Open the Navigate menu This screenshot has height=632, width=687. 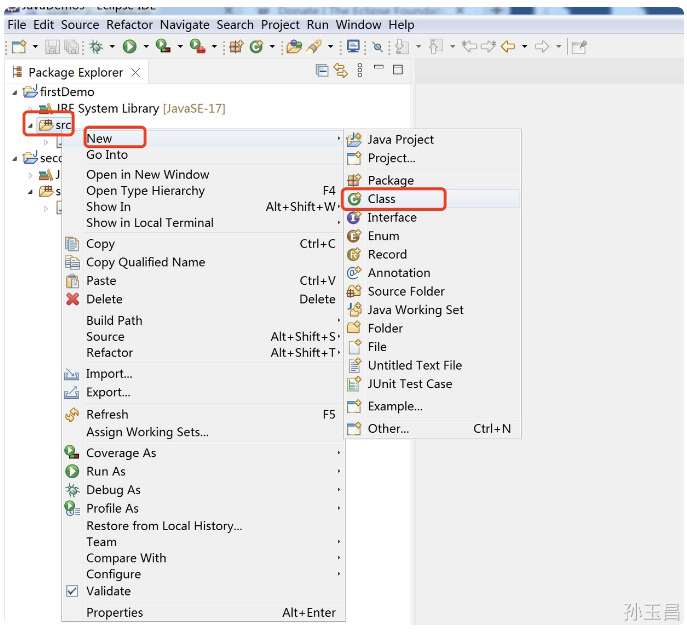184,25
